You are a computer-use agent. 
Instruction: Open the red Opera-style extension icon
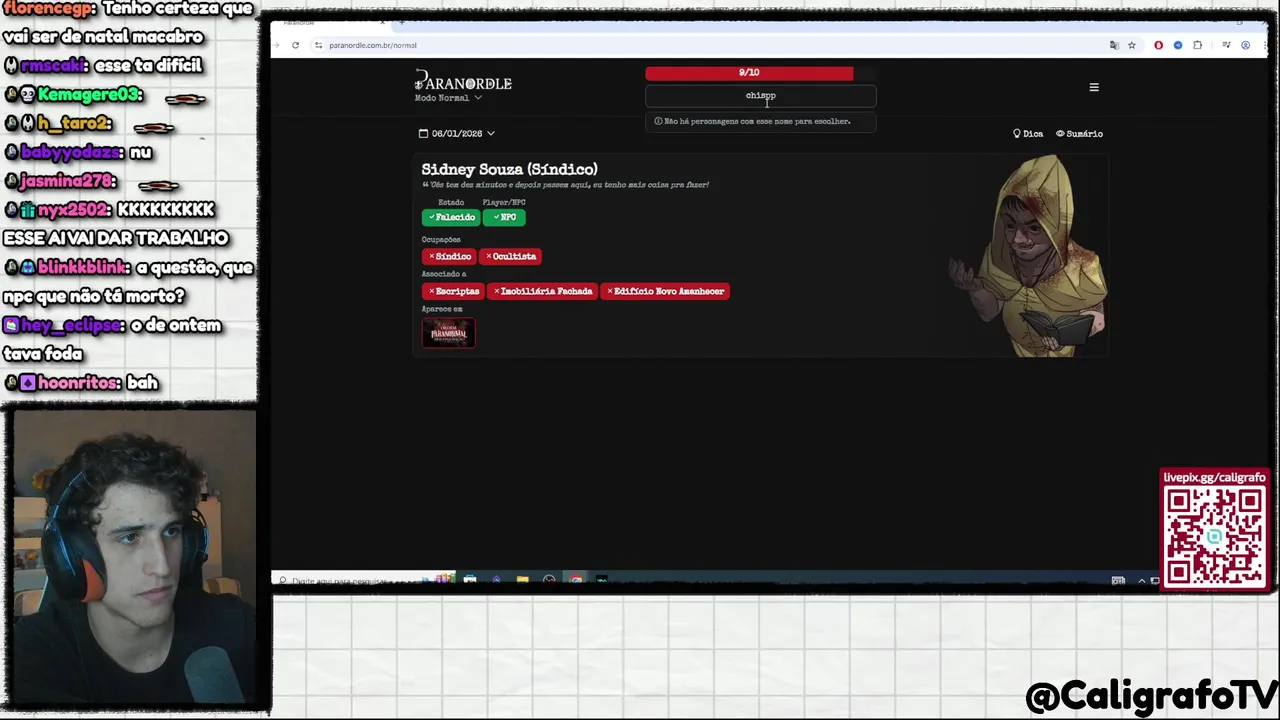pyautogui.click(x=1158, y=45)
